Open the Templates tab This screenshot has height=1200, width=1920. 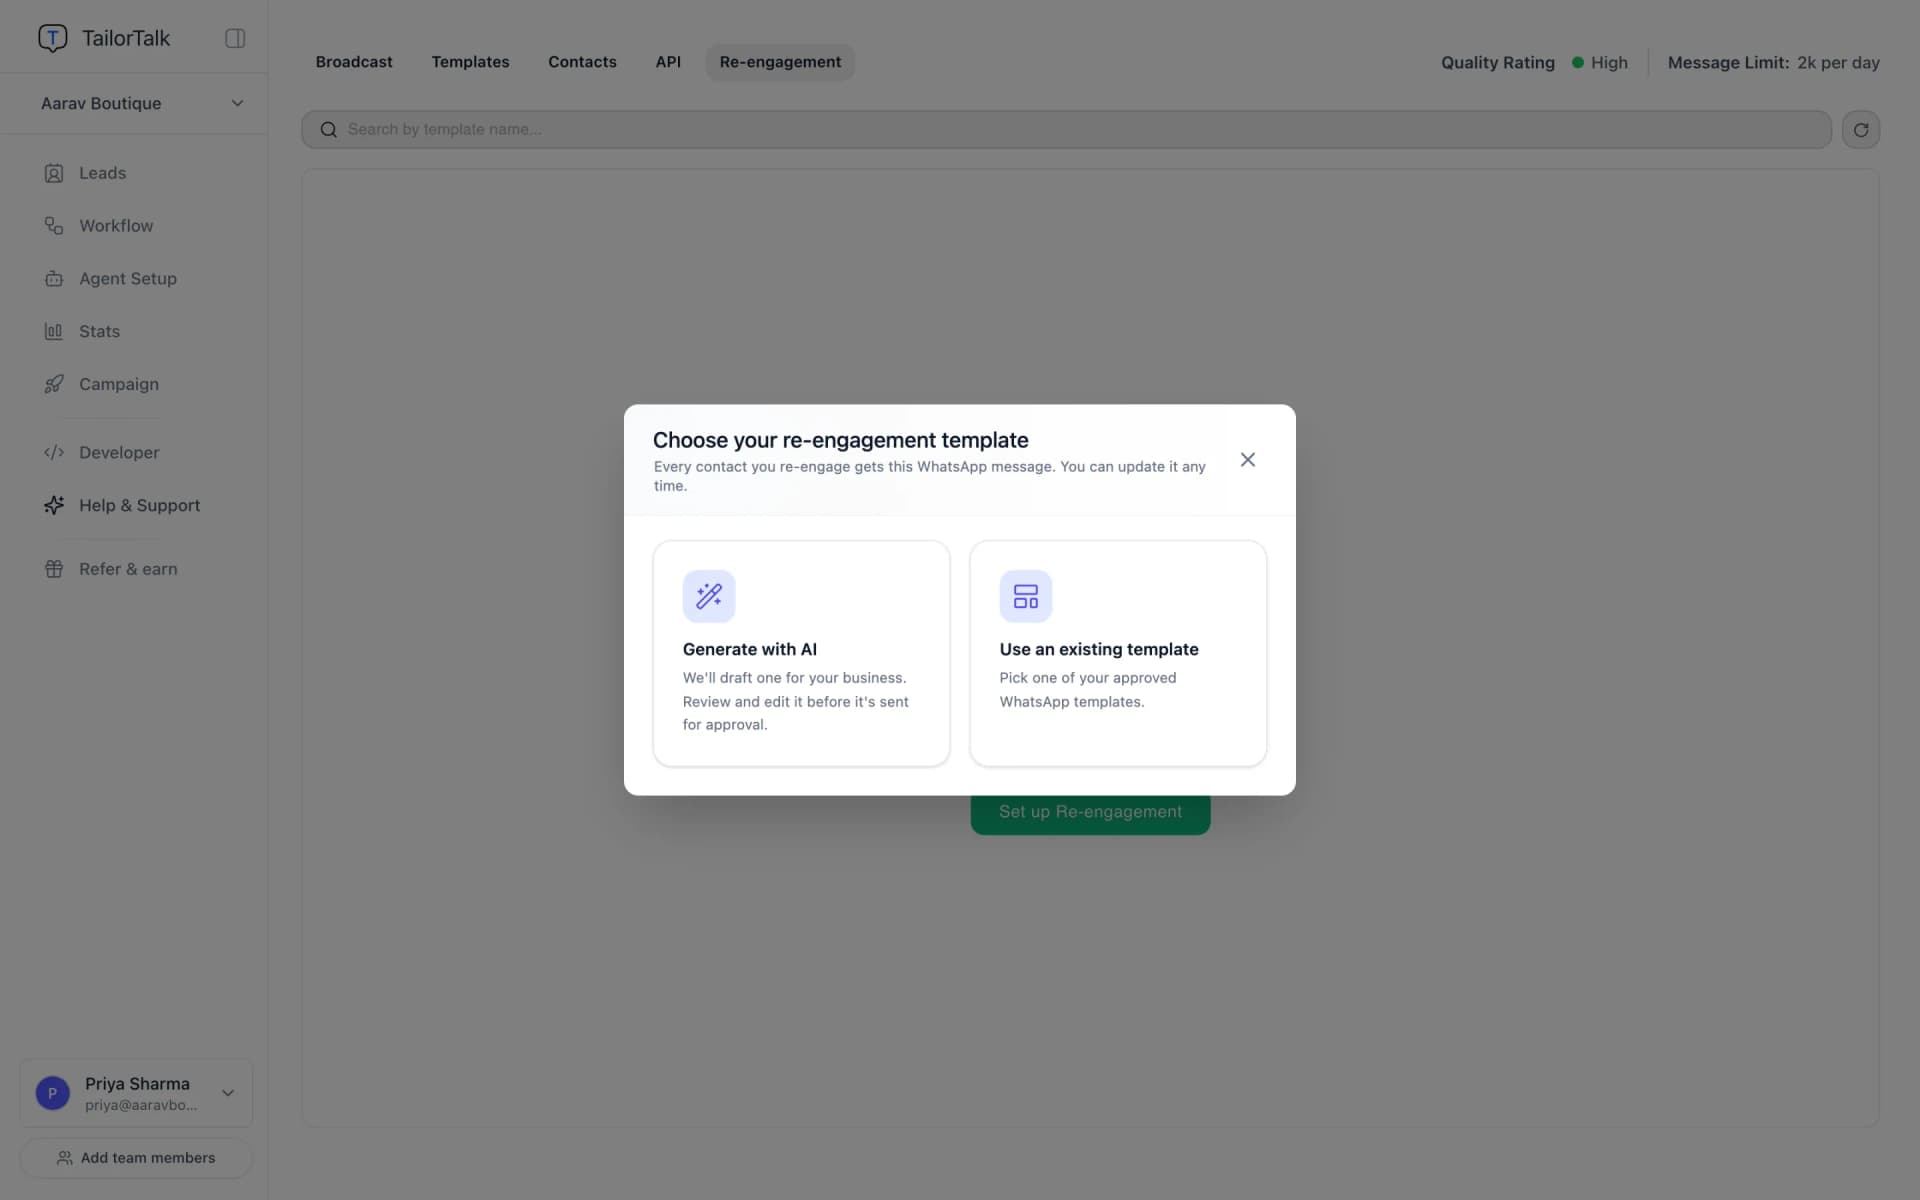[x=470, y=62]
